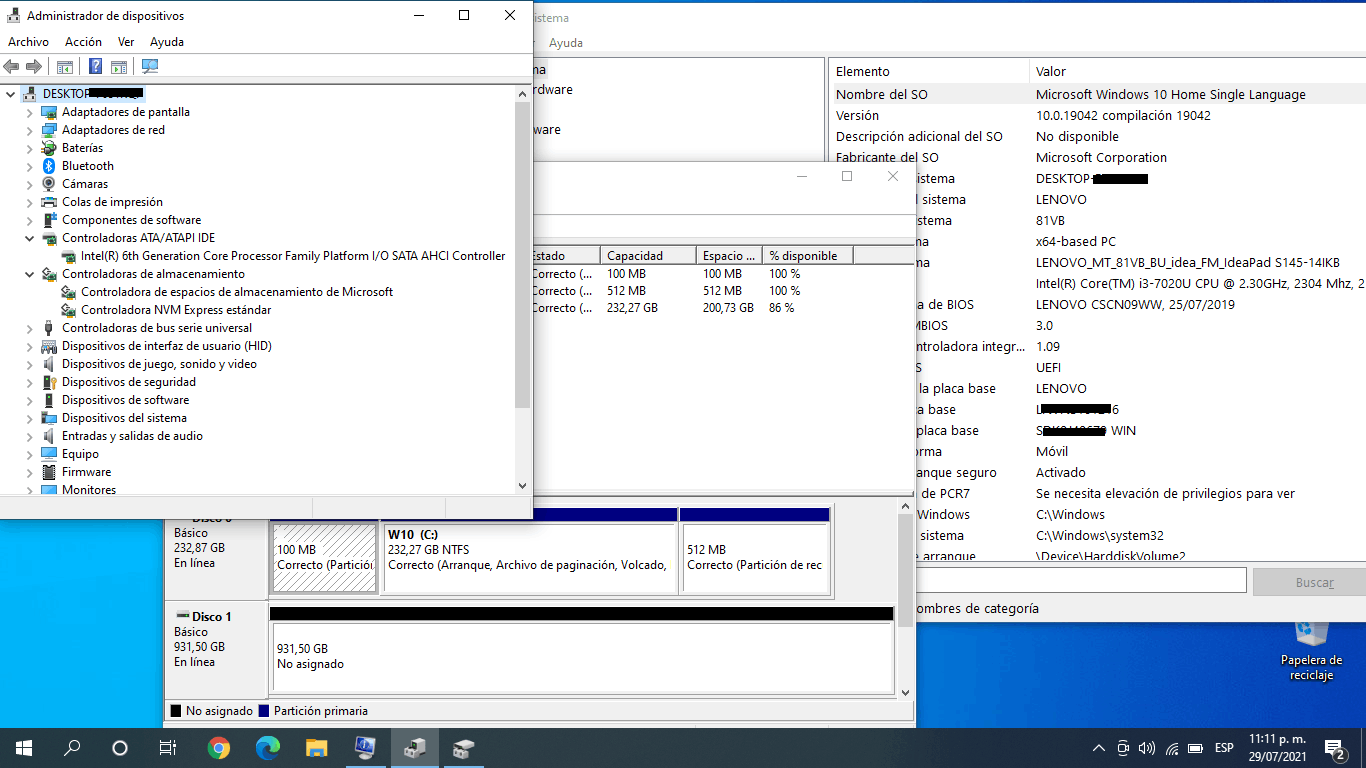
Task: Click the Device Manager taskbar icon
Action: pyautogui.click(x=414, y=747)
